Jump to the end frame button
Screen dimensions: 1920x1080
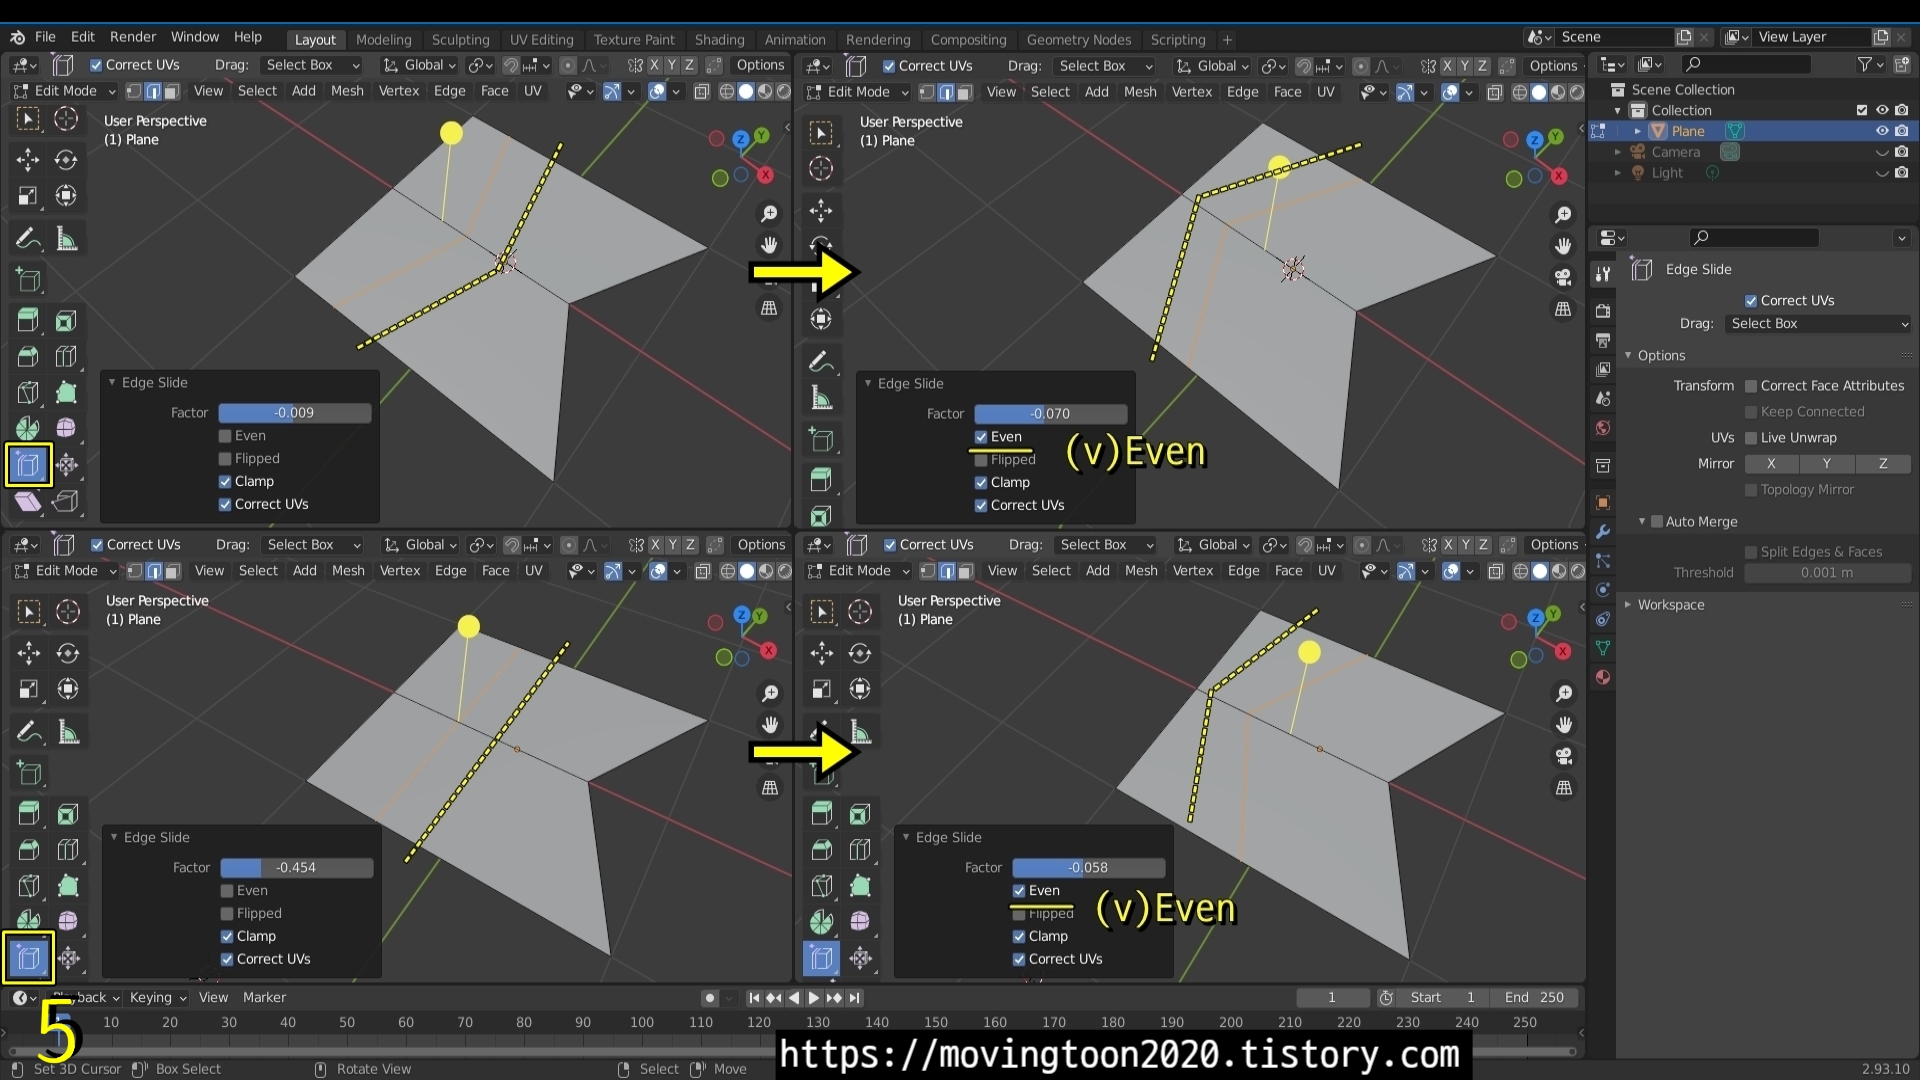point(855,998)
